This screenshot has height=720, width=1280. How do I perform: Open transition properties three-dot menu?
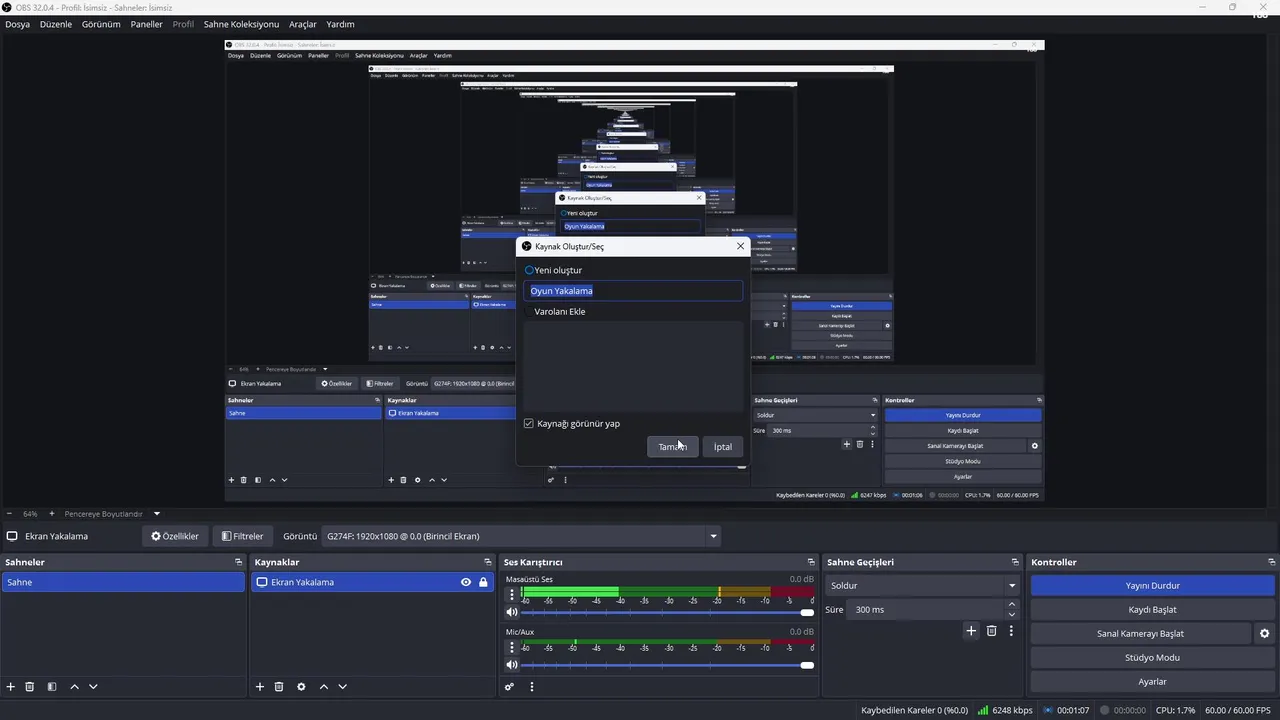1011,631
